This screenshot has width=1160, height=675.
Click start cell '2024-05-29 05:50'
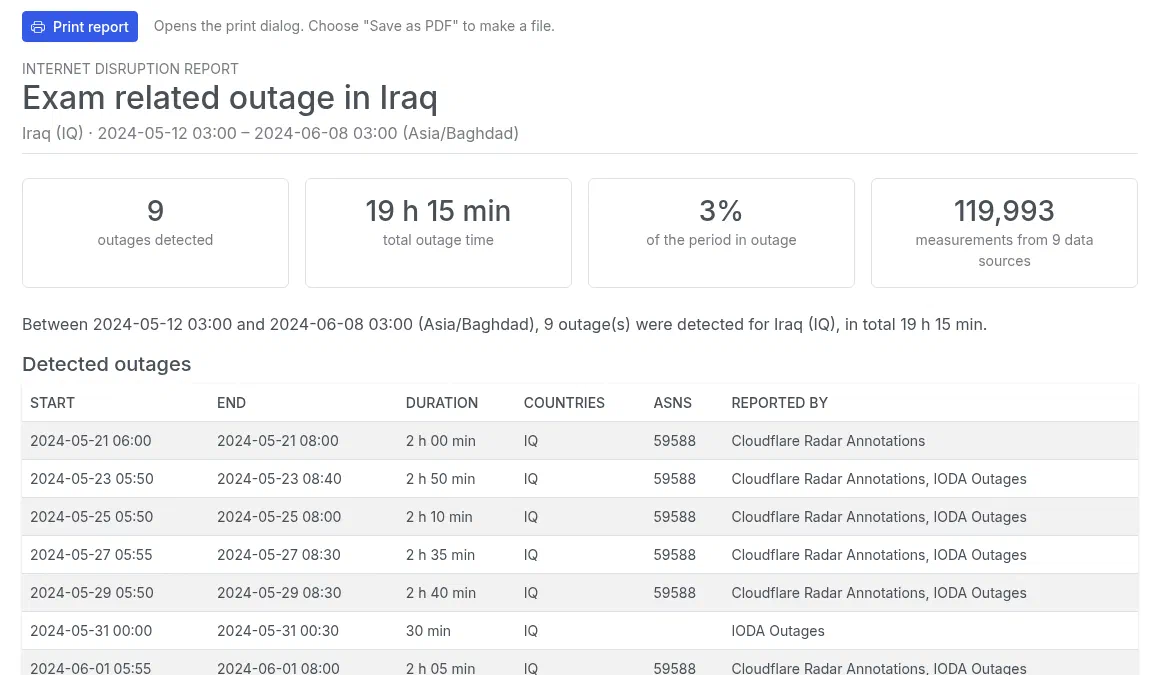click(92, 593)
